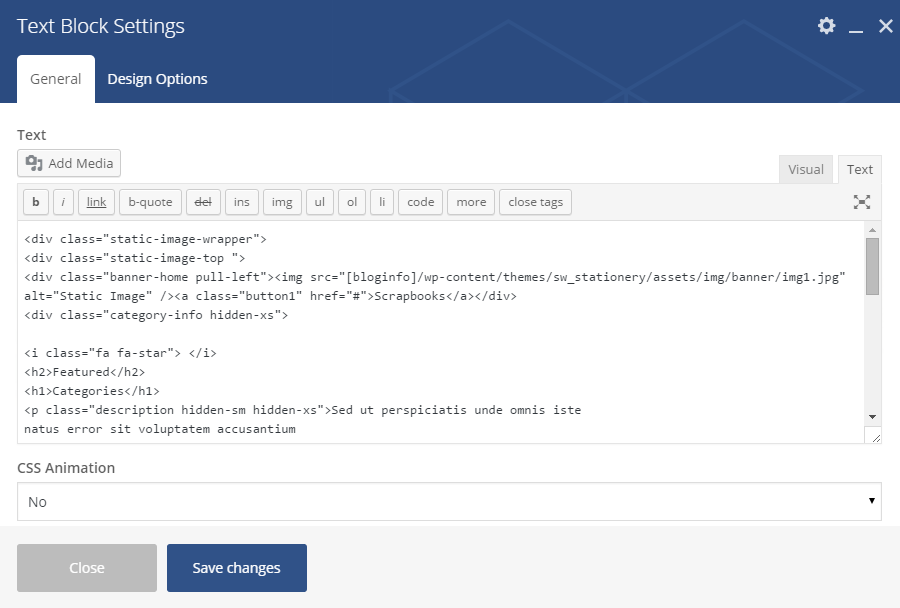Click the Add Media button
This screenshot has height=608, width=900.
click(69, 163)
